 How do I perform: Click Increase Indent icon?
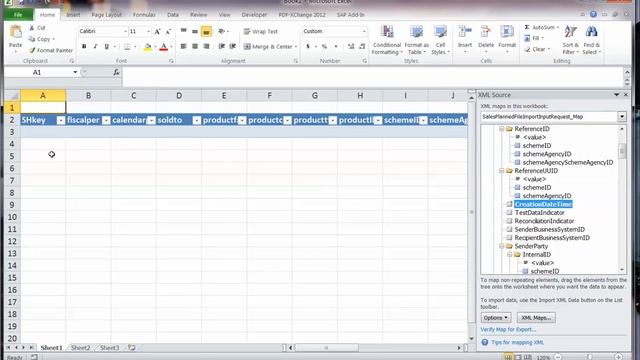pyautogui.click(x=233, y=47)
